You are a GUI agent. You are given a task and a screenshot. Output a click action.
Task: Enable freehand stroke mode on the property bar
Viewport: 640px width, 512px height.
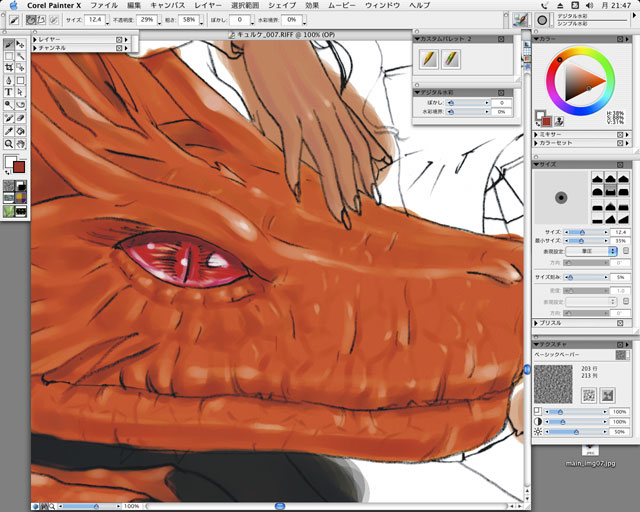click(x=31, y=20)
